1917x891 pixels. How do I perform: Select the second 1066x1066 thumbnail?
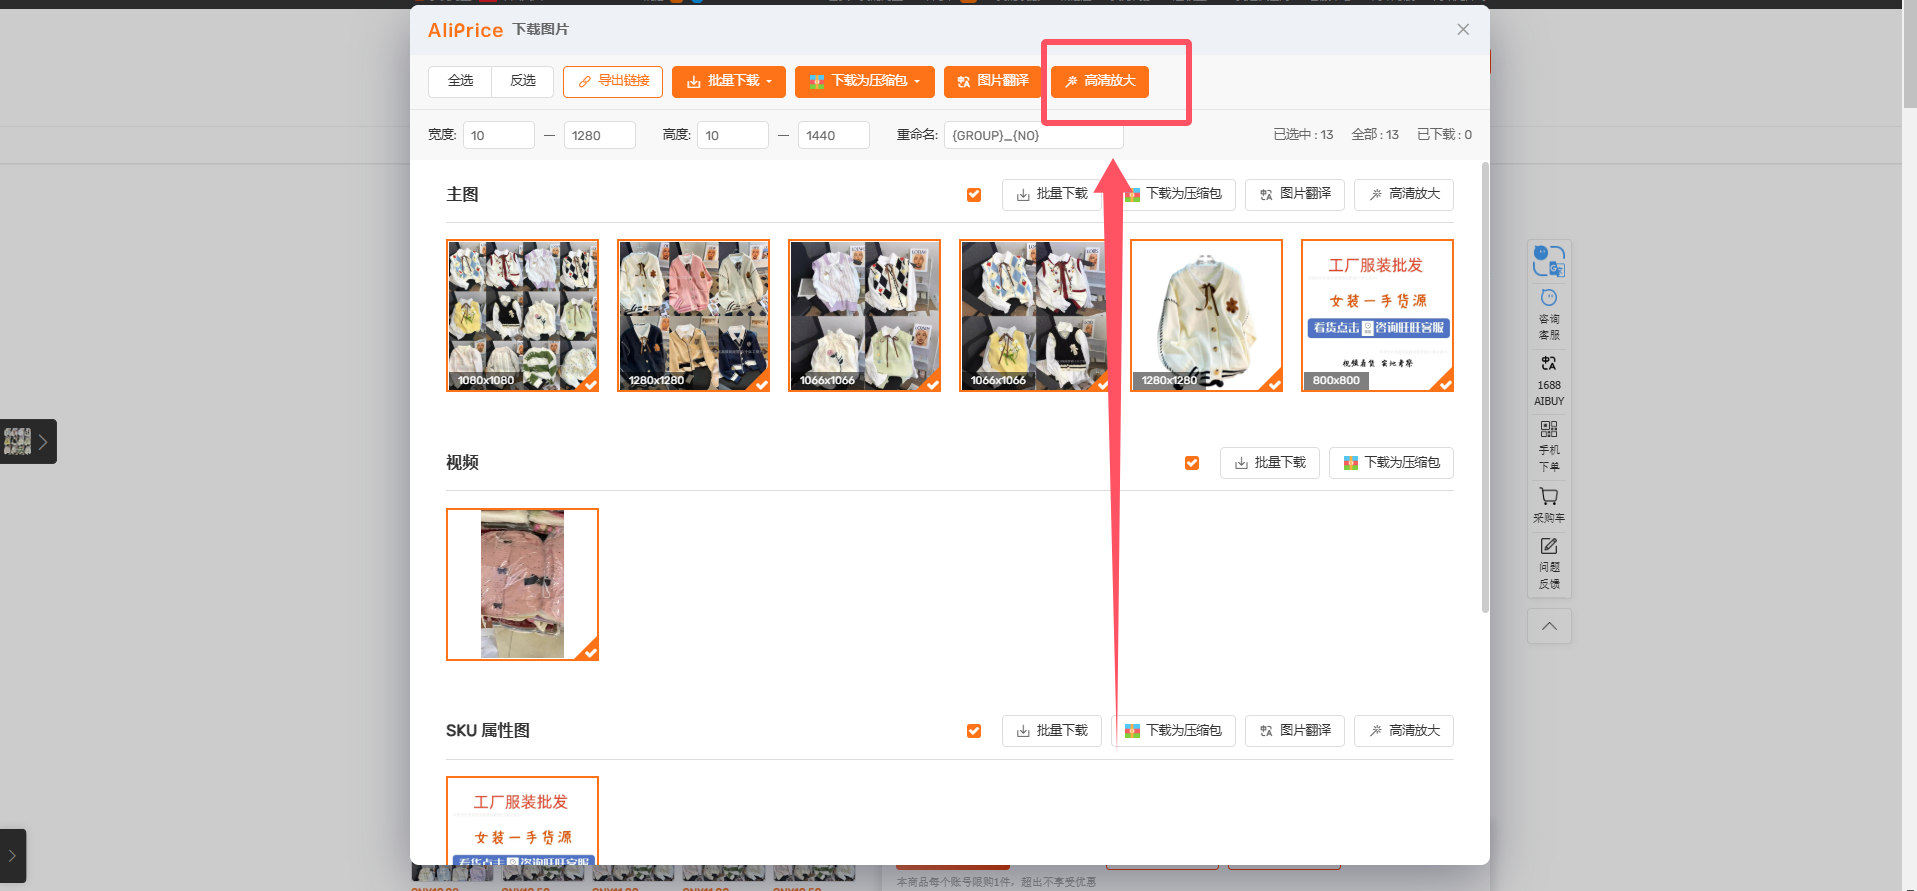[x=1035, y=315]
